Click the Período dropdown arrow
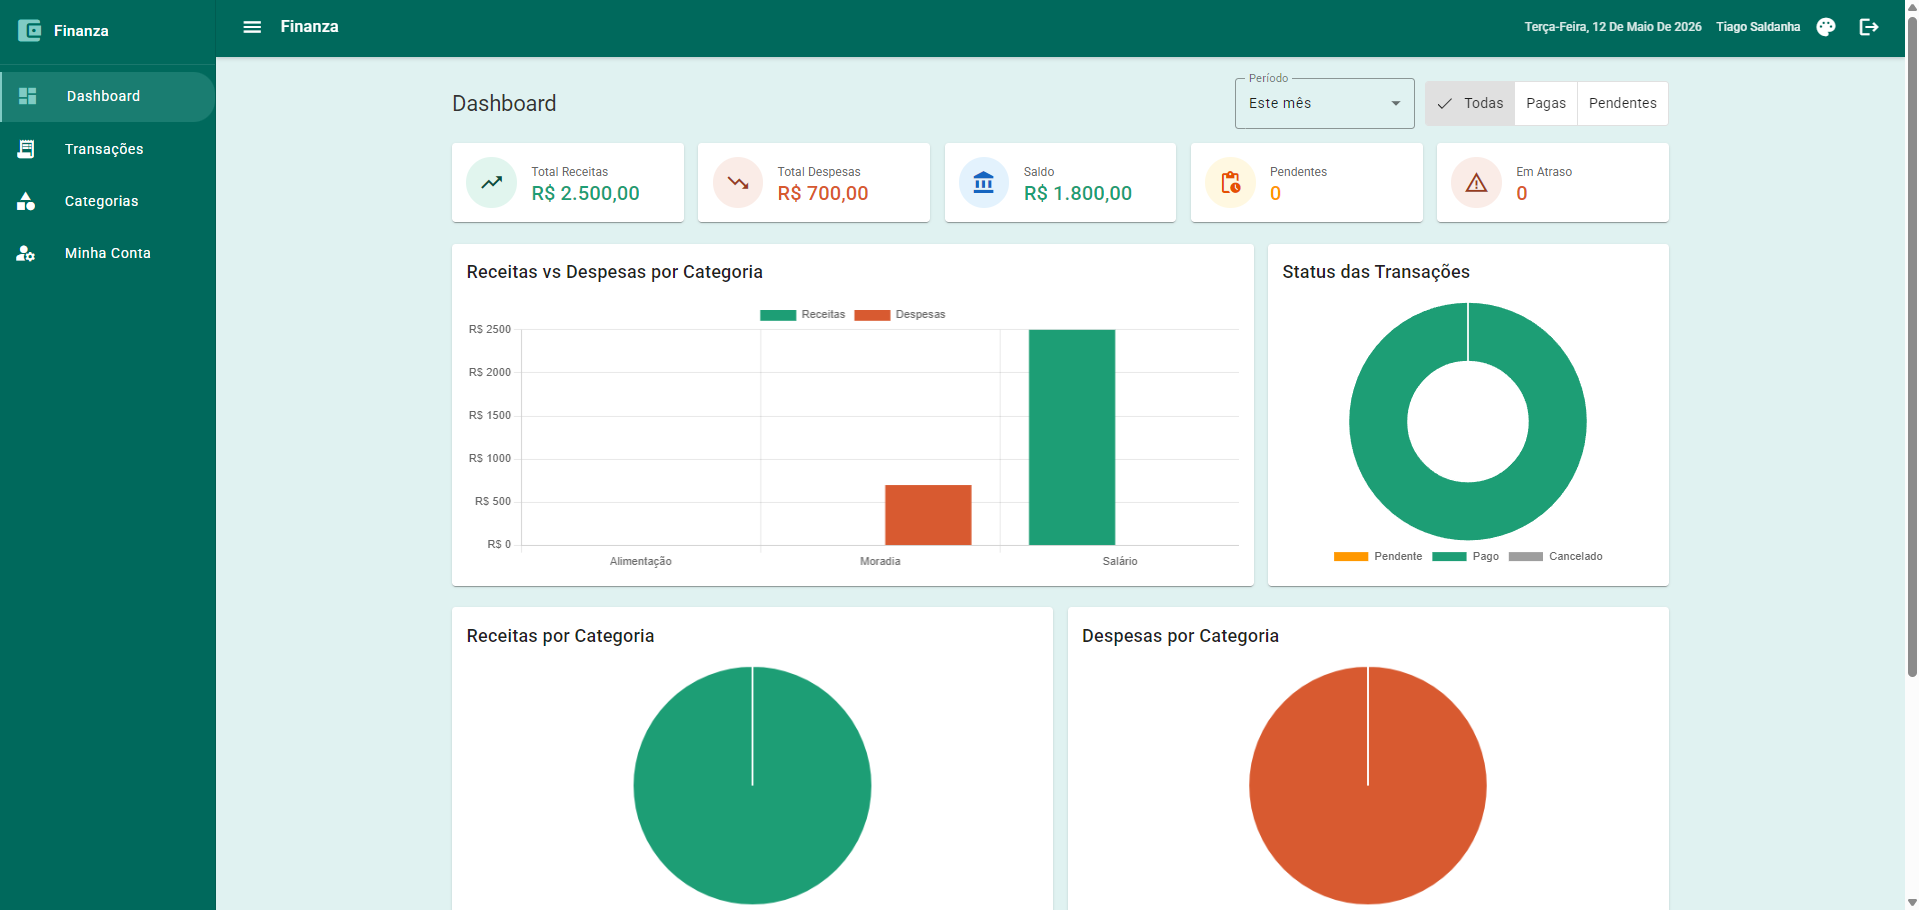The height and width of the screenshot is (910, 1919). coord(1396,103)
